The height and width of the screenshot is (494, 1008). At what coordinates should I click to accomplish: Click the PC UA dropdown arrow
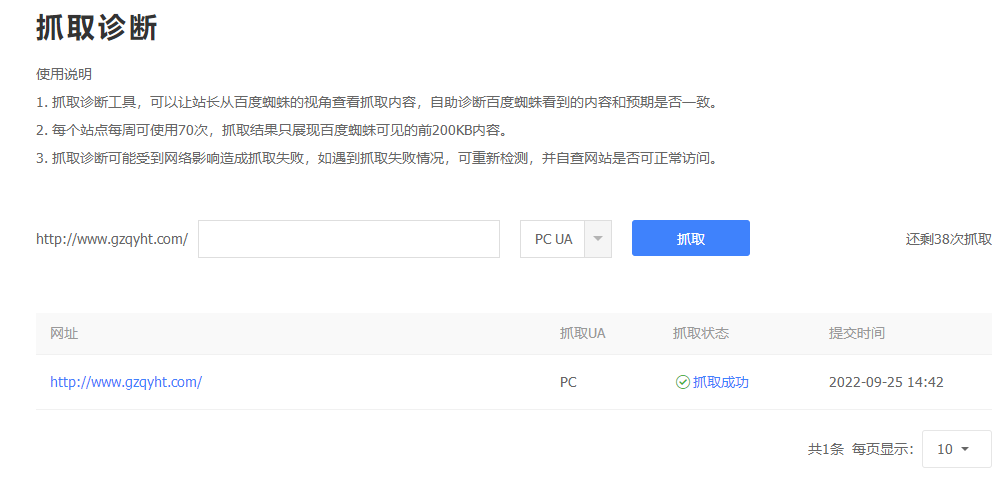click(x=597, y=239)
